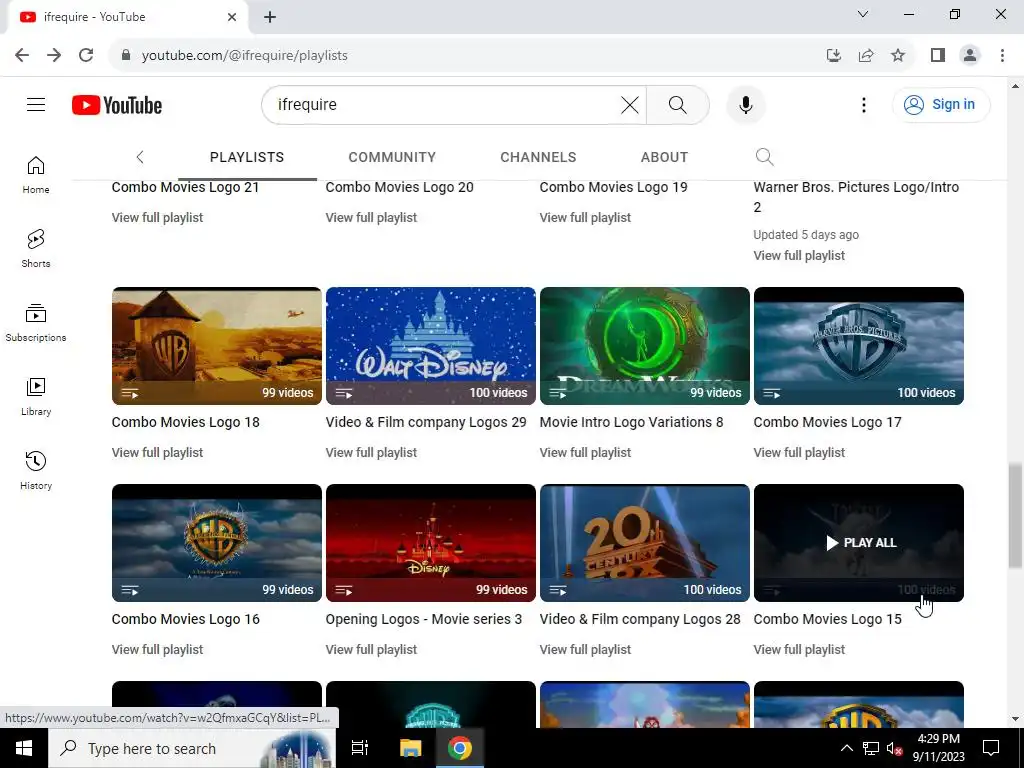Open Library in the sidebar
This screenshot has width=1024, height=768.
pos(36,396)
